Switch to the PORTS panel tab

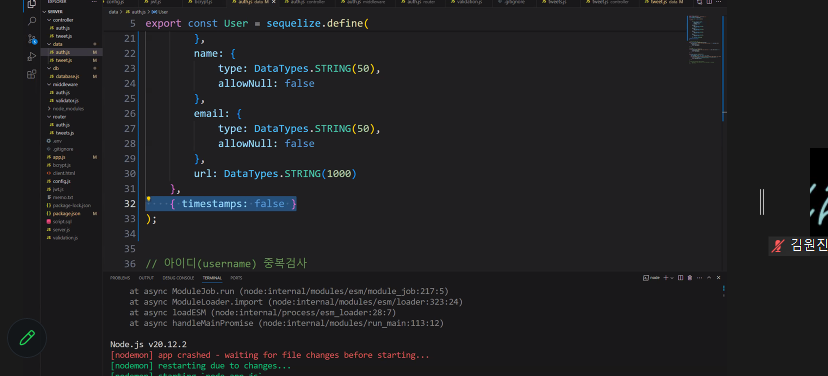[x=236, y=278]
